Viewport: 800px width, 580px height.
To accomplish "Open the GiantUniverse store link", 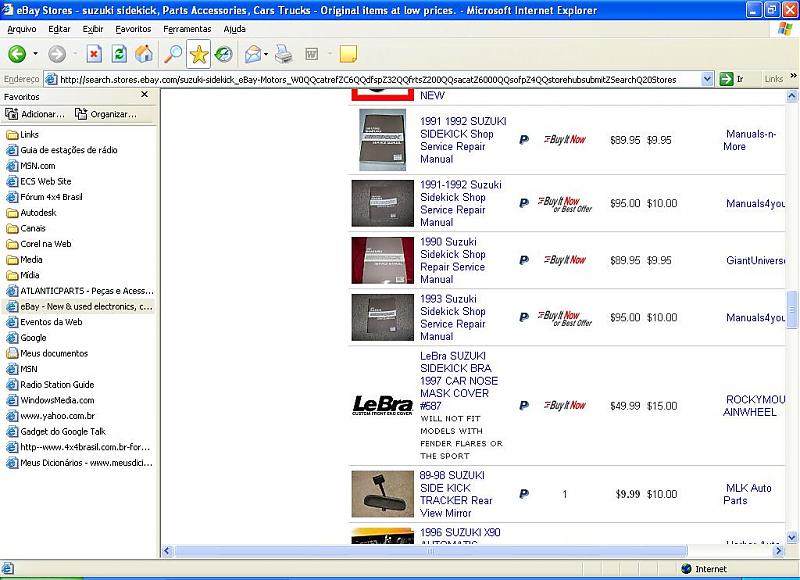I will coord(755,260).
